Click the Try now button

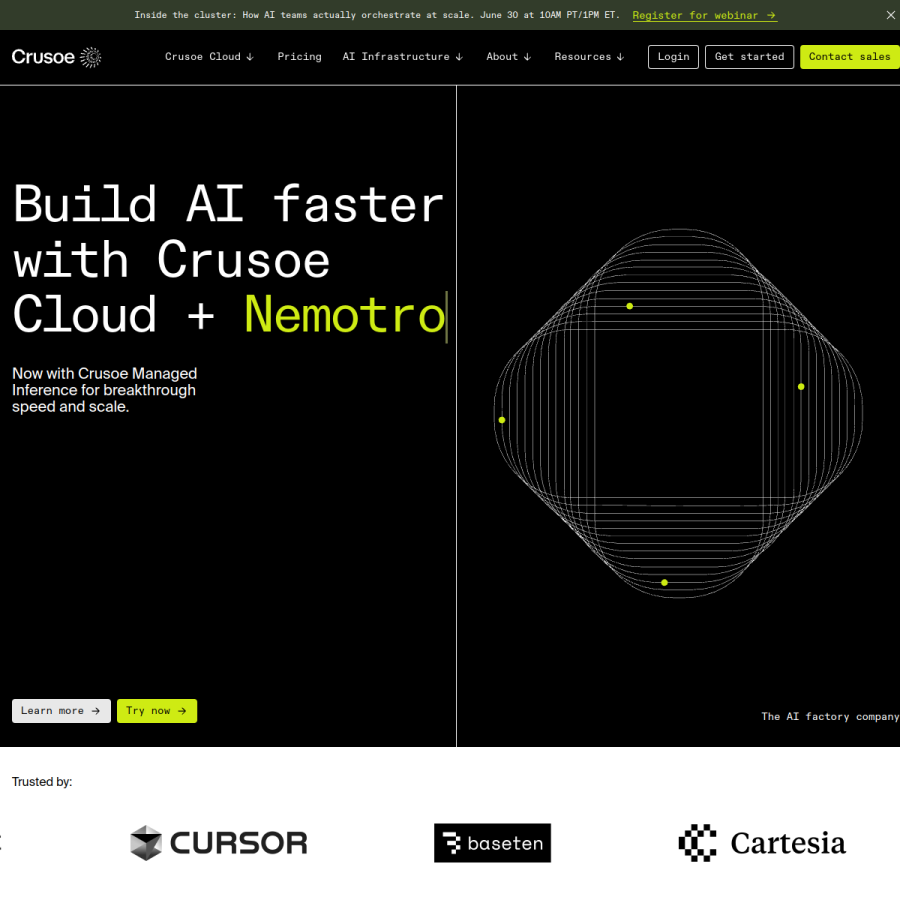coord(157,711)
